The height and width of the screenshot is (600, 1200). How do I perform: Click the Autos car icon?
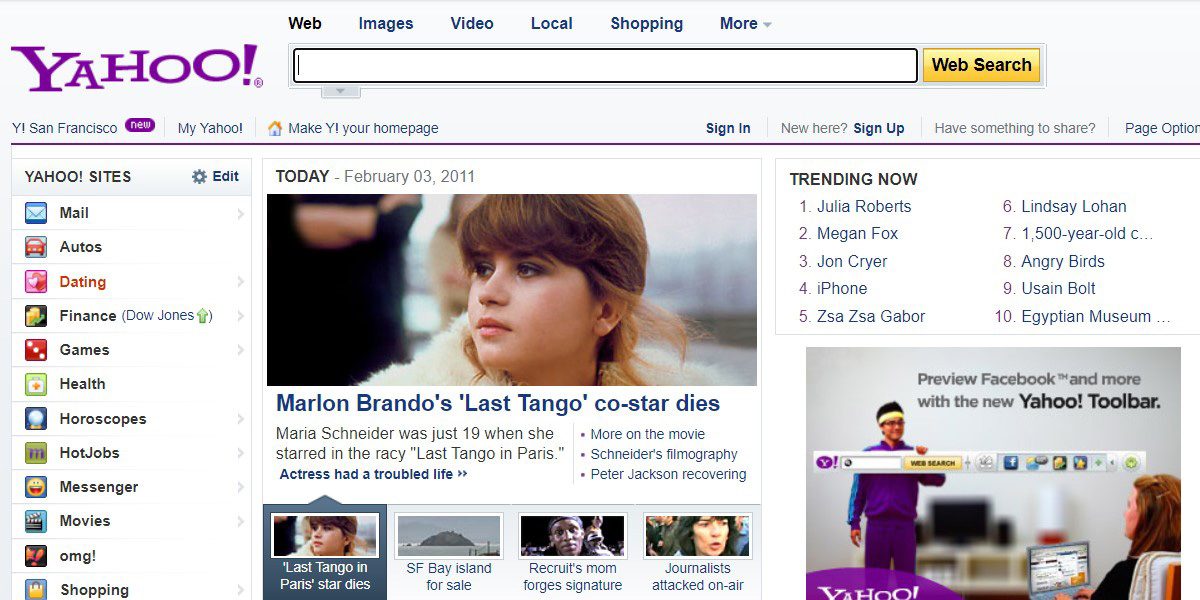point(36,247)
